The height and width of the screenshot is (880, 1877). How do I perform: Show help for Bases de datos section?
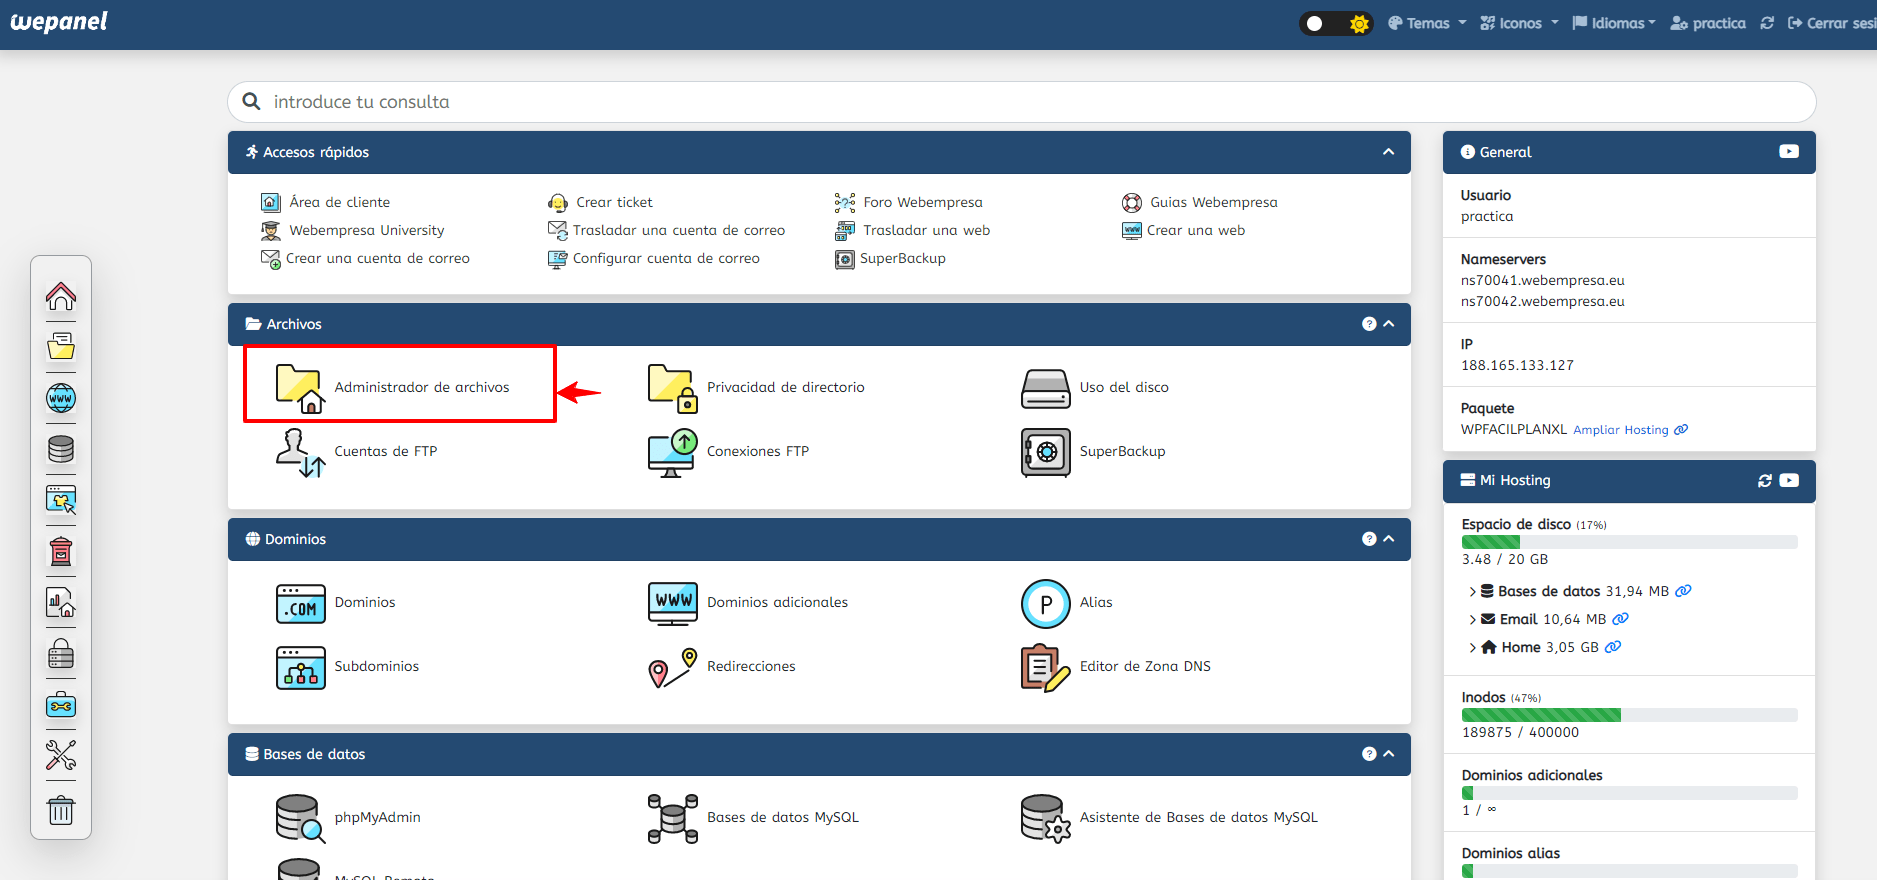1369,754
